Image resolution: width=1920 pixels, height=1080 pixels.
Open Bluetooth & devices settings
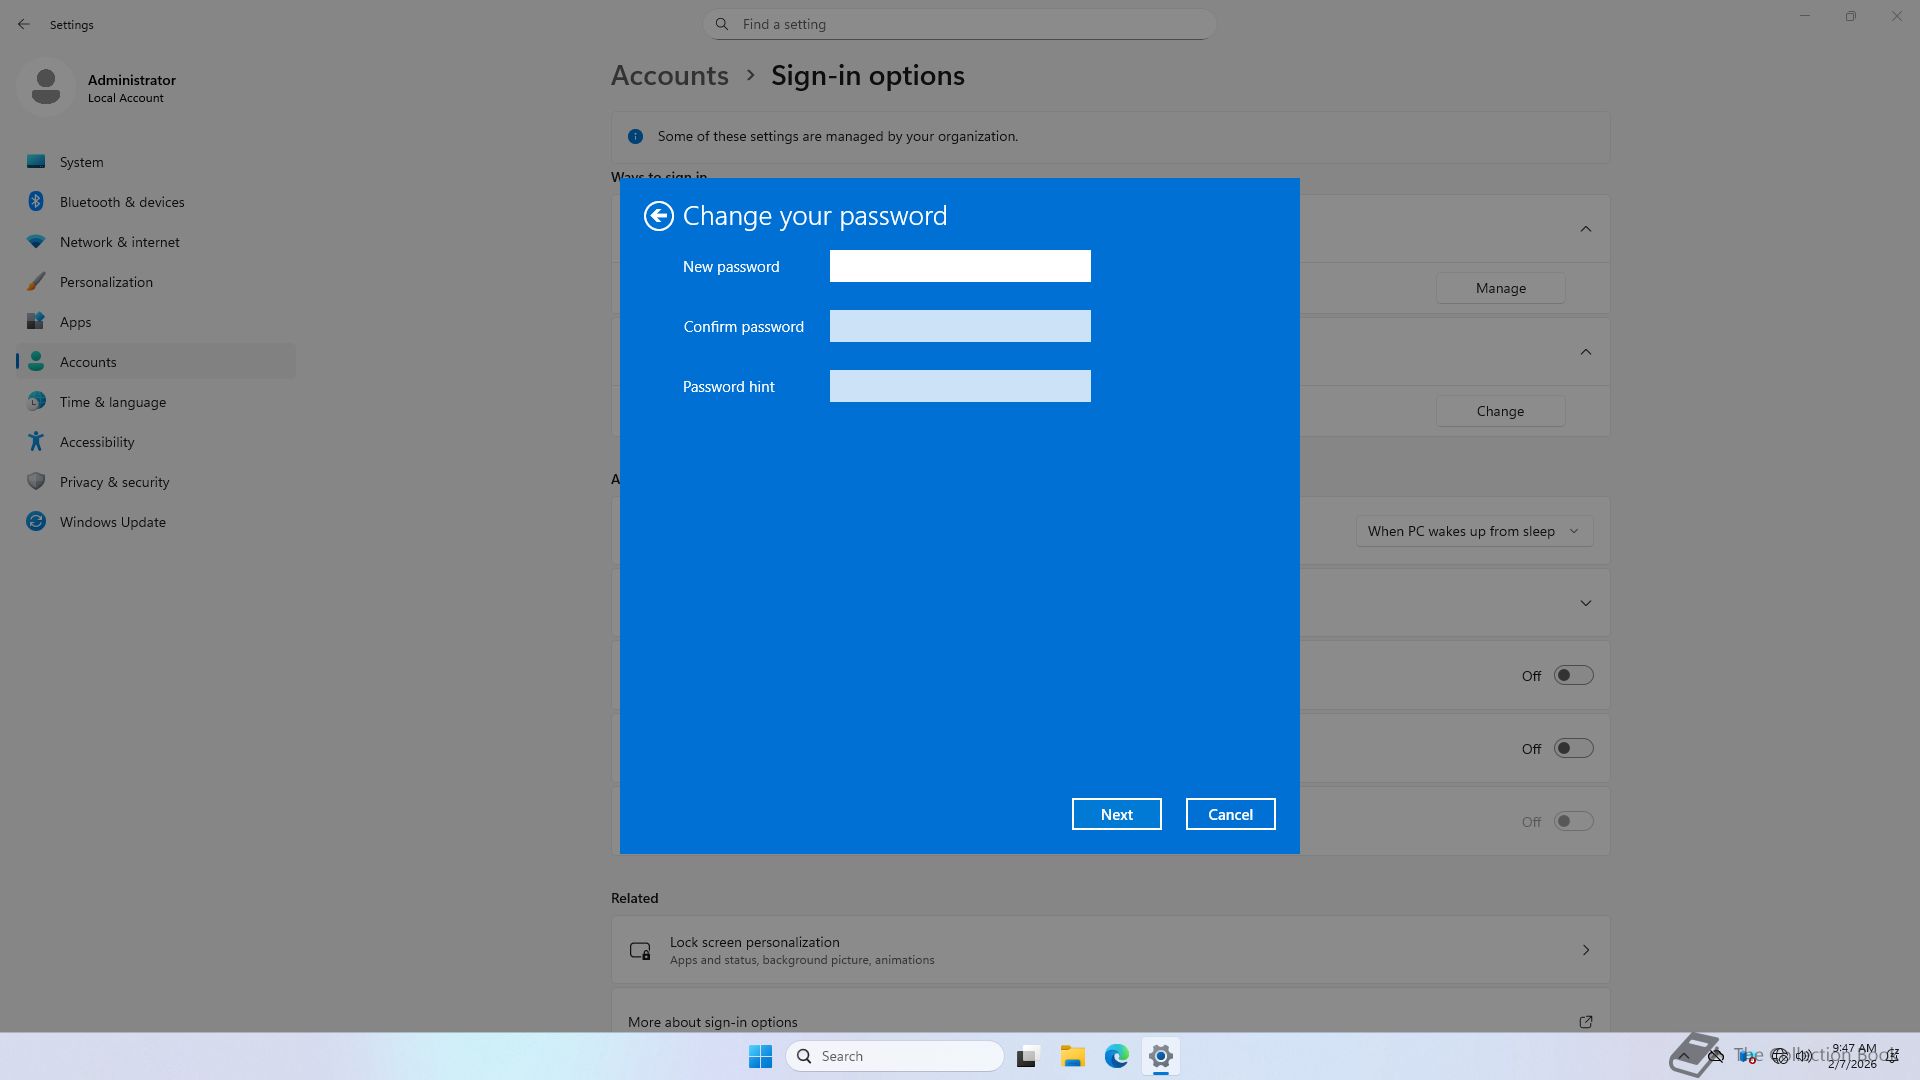[x=121, y=202]
